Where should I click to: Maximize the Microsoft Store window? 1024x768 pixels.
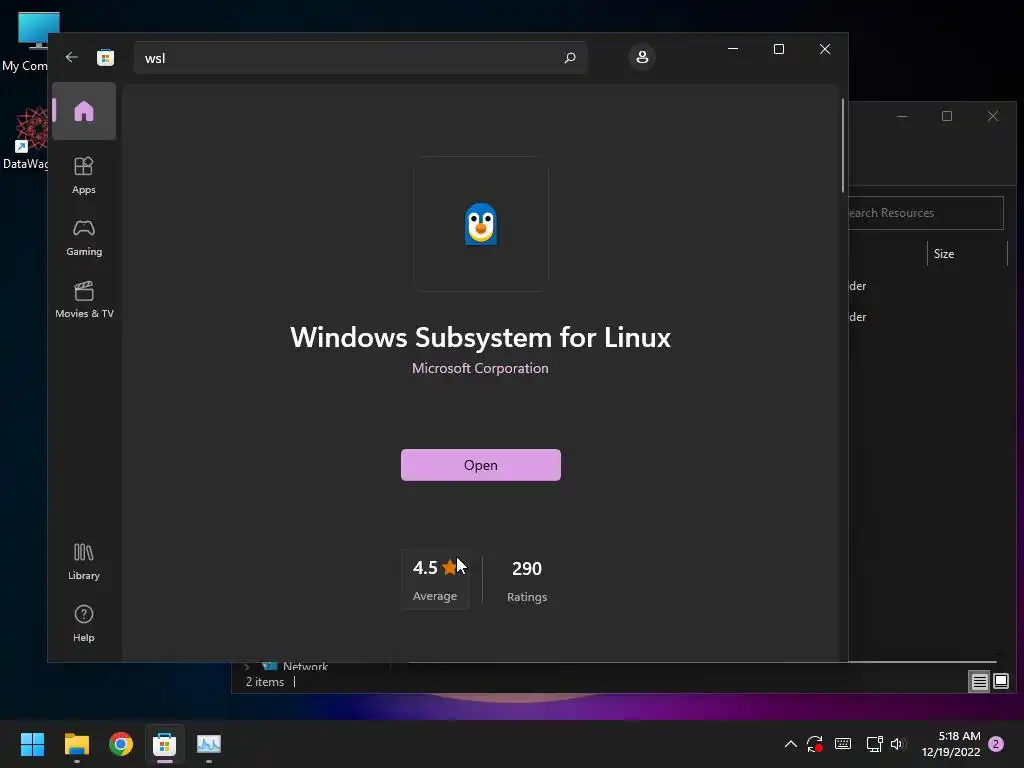(x=778, y=49)
